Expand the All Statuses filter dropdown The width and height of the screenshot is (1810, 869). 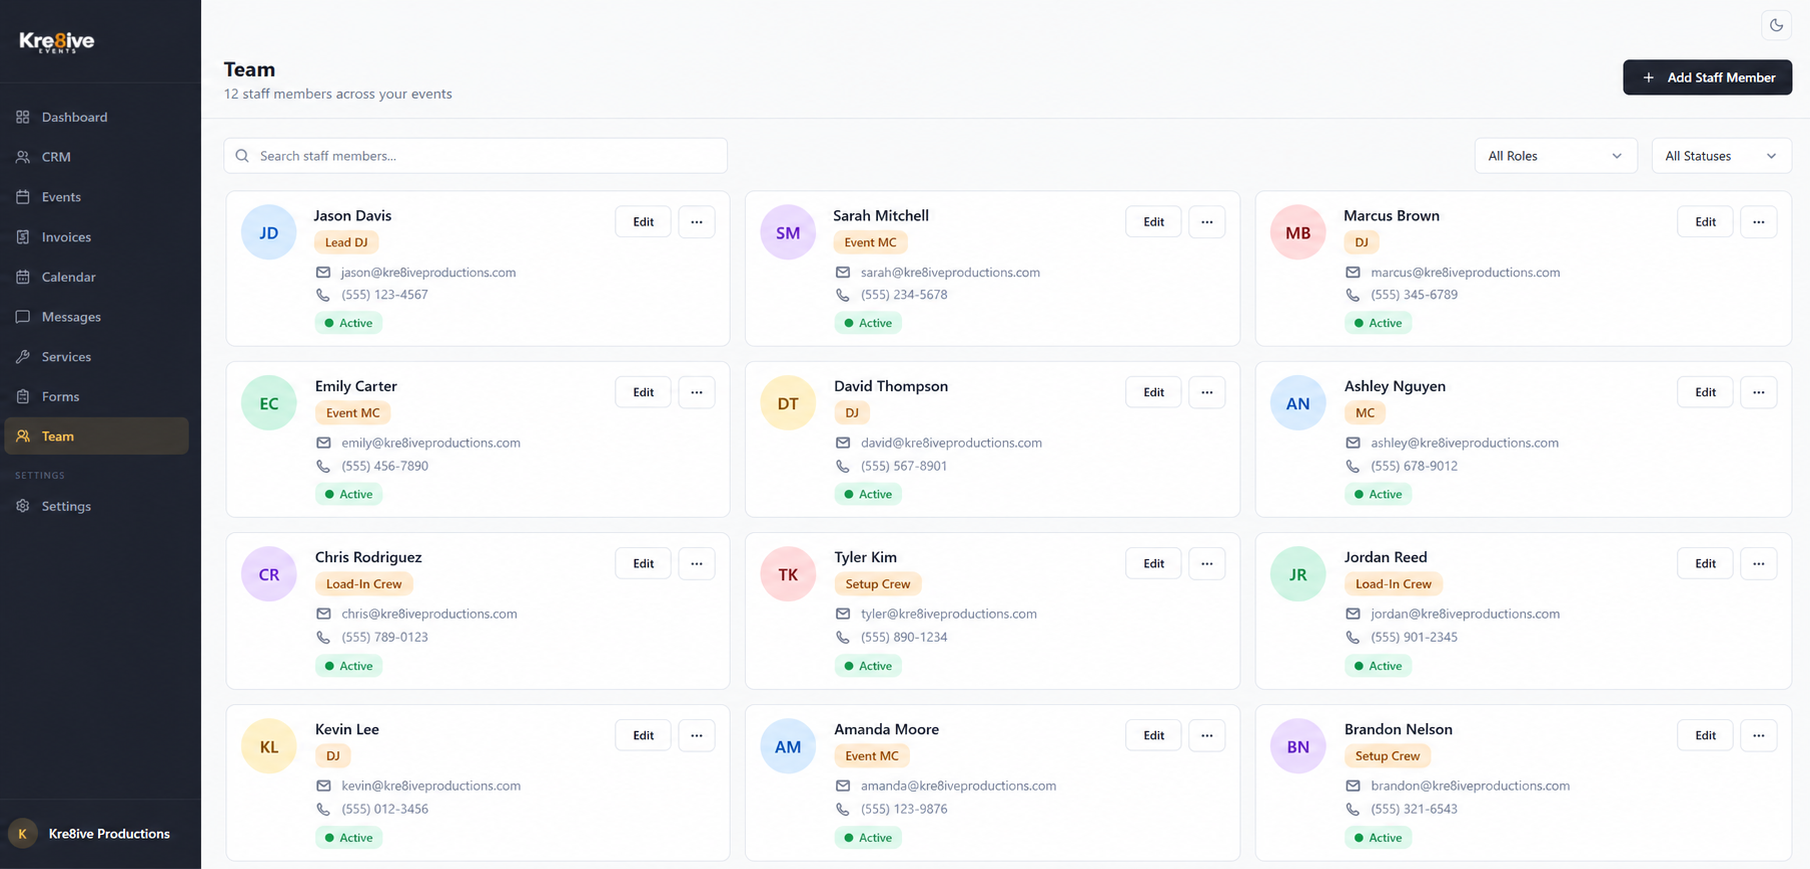(1721, 156)
